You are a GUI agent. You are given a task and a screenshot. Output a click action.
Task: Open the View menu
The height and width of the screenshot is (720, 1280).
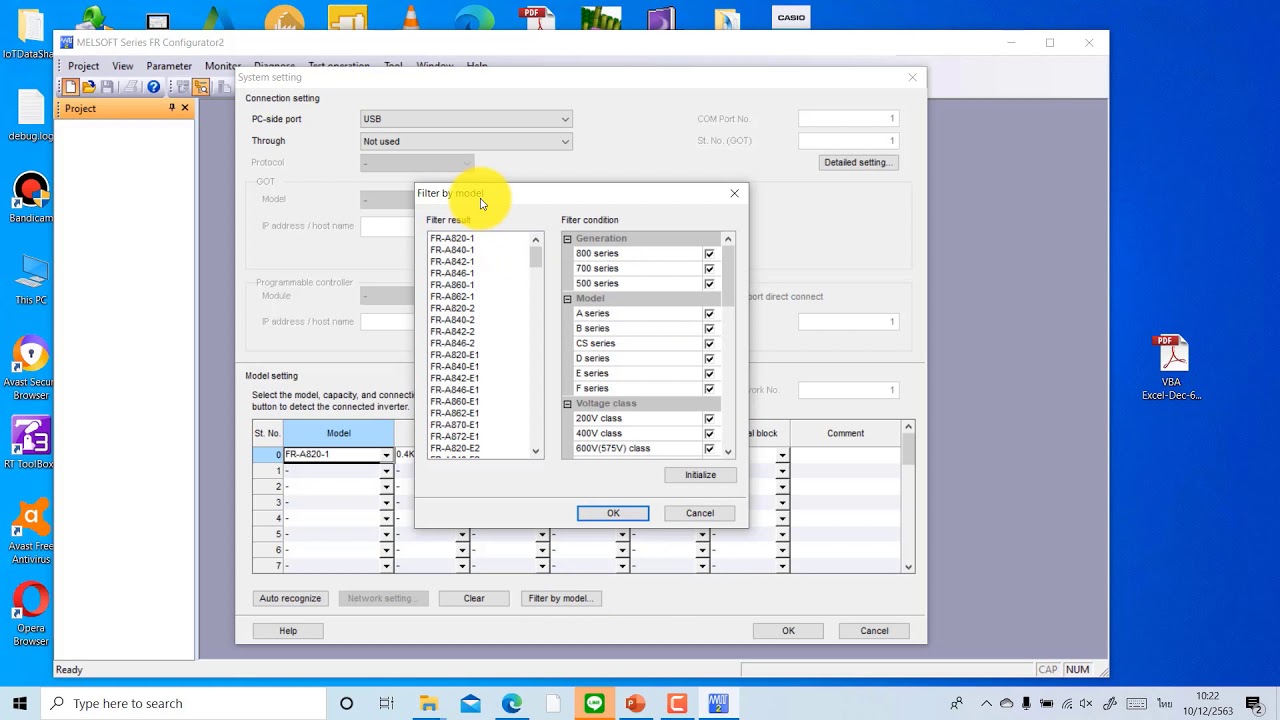pos(123,66)
